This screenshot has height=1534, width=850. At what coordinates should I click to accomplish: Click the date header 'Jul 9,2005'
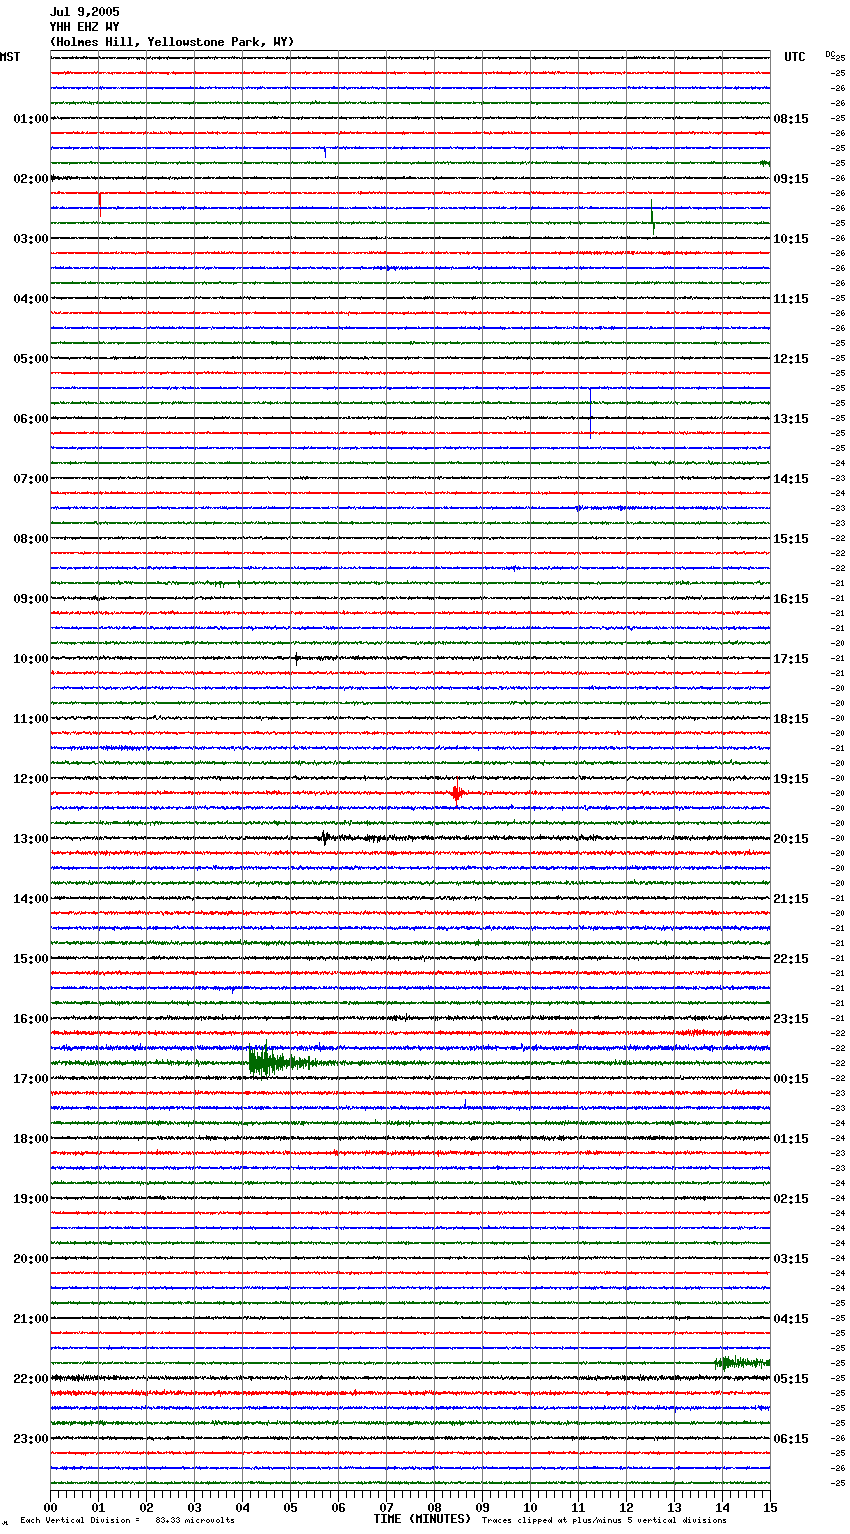(x=84, y=12)
